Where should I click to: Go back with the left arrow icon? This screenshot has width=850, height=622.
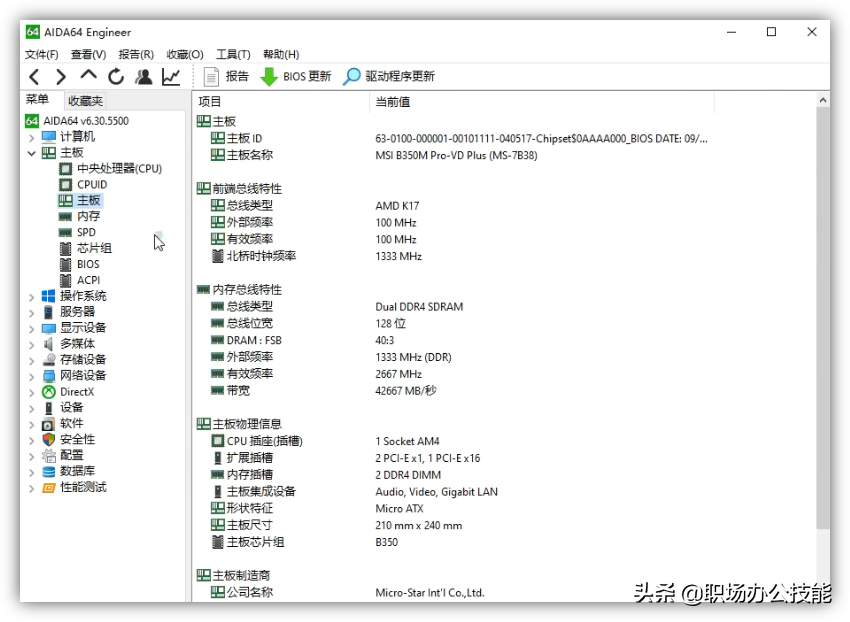(34, 77)
